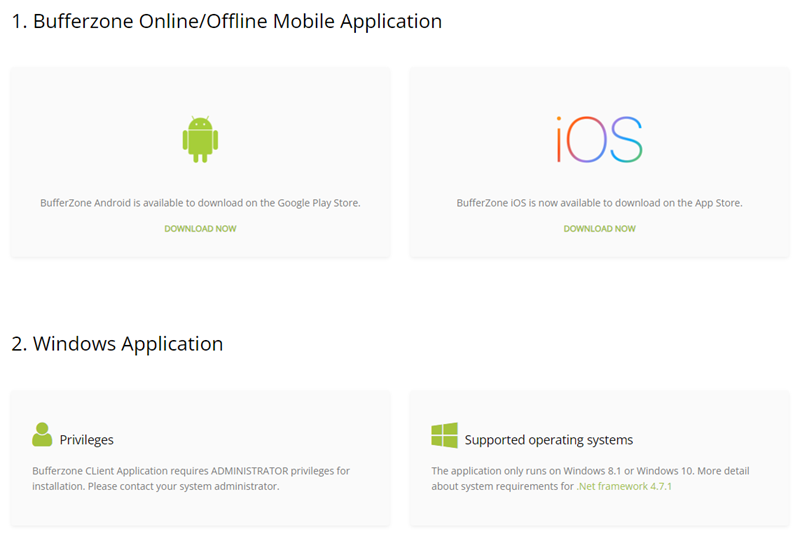Download Now link under iOS card
The image size is (800, 560).
click(599, 229)
